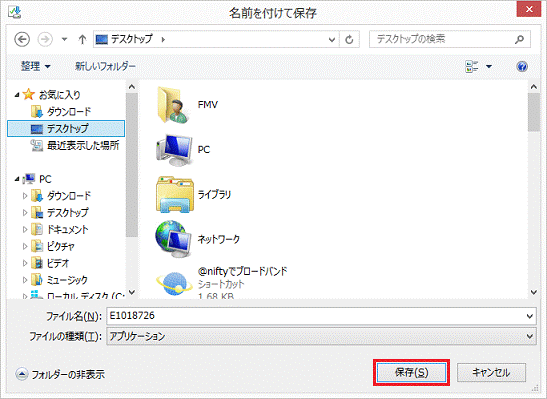Refresh the デスクトップ location

coord(349,39)
